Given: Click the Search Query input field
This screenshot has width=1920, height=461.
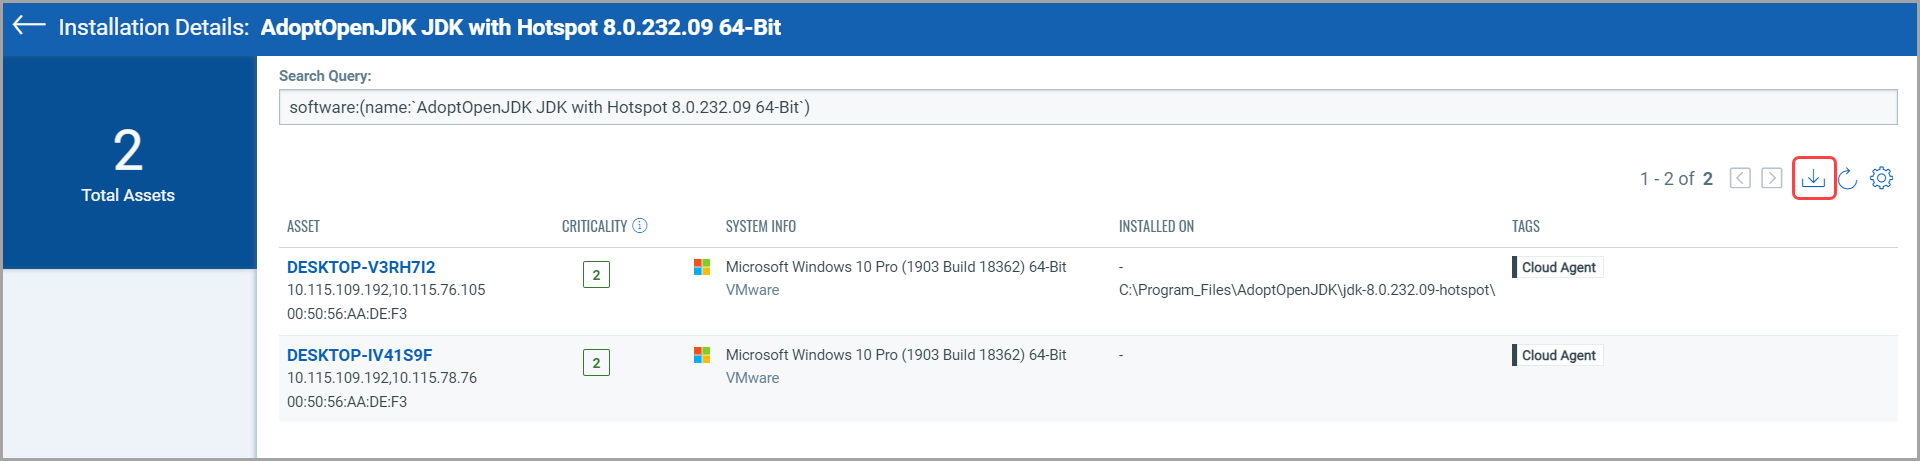Looking at the screenshot, I should 1087,107.
